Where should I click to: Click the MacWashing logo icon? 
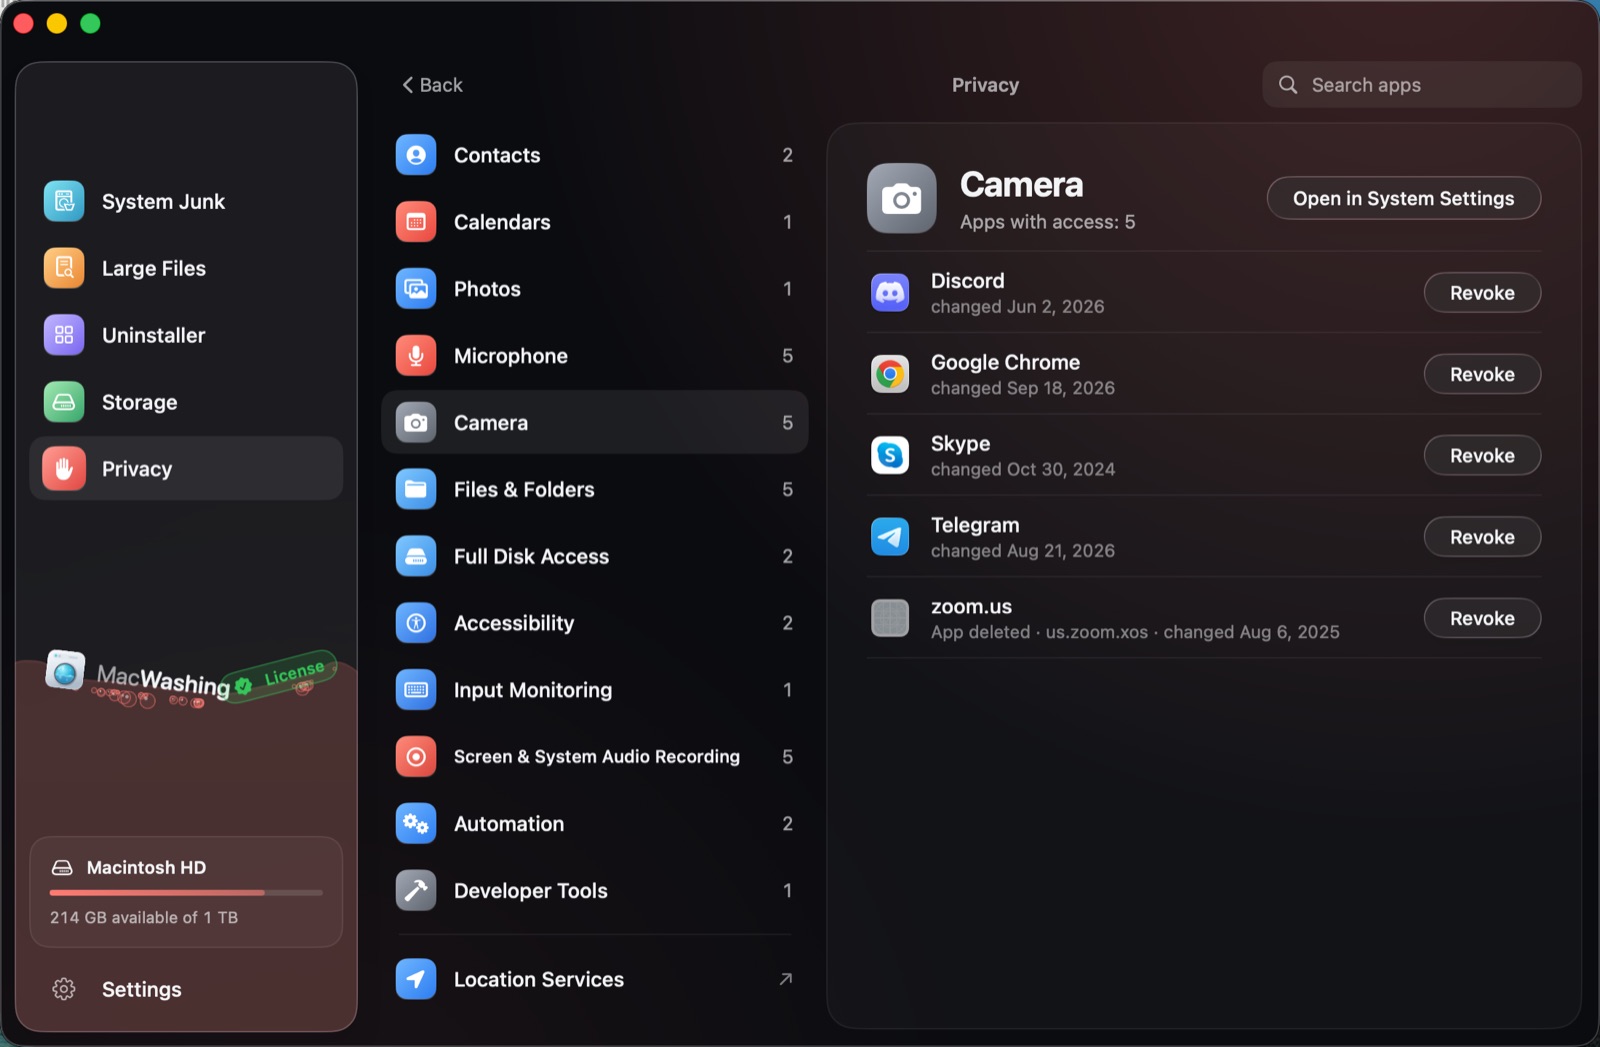65,670
